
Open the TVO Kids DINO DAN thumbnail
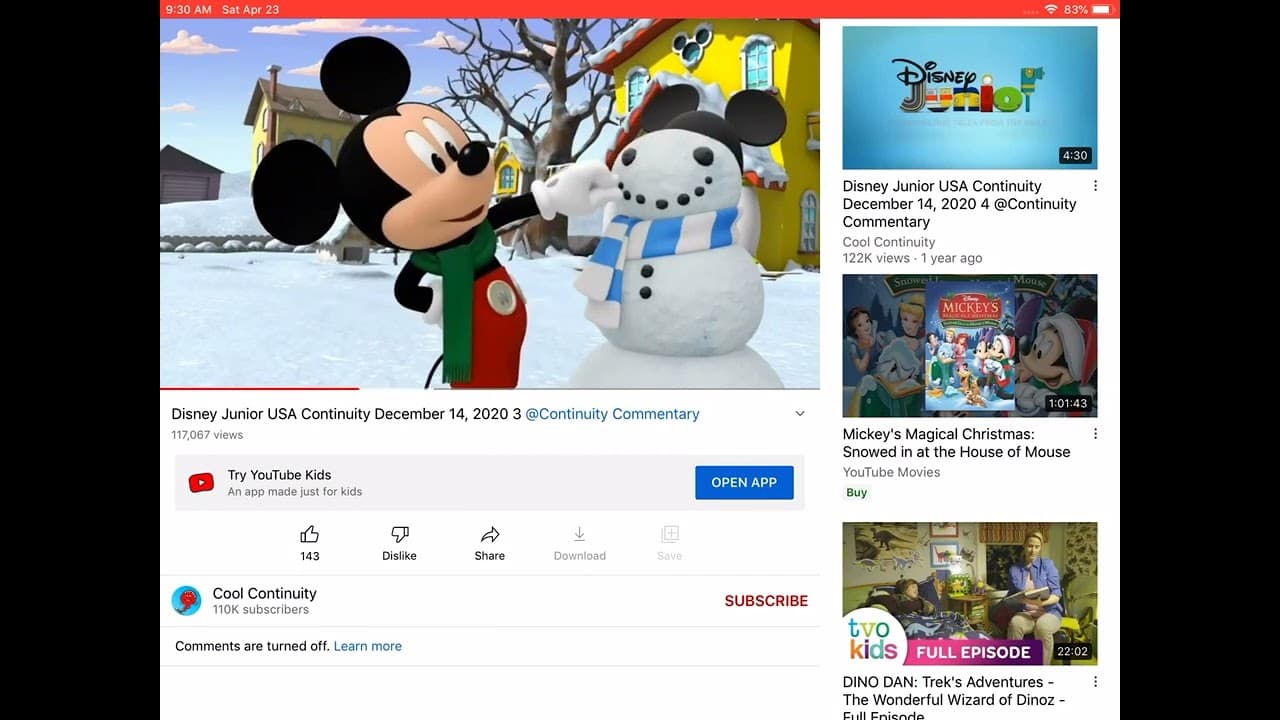(970, 594)
